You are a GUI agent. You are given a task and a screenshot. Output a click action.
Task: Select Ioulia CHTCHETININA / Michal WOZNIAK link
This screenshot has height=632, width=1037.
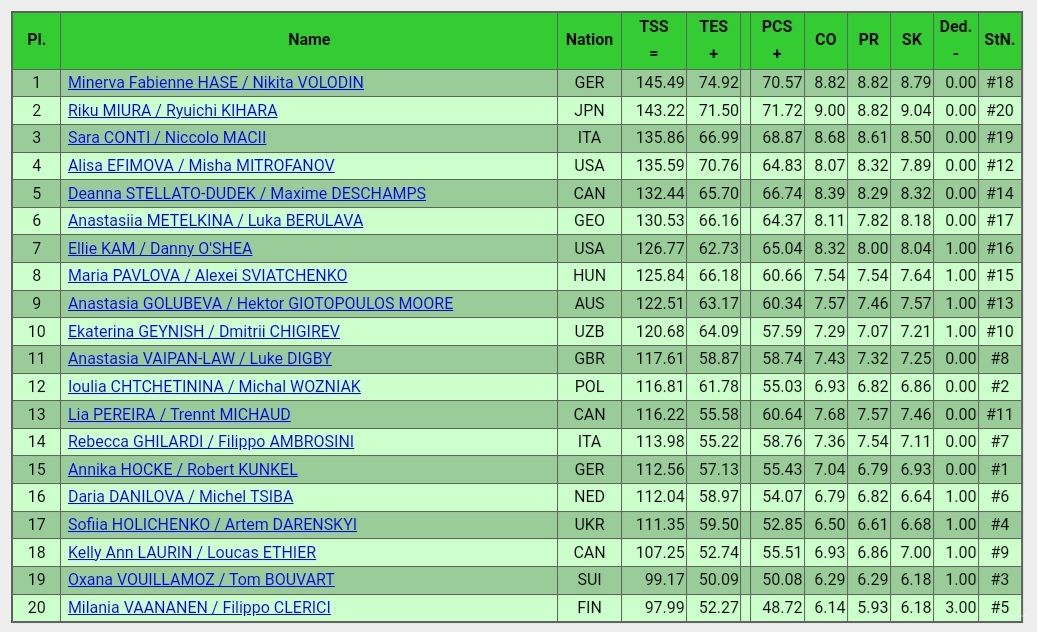click(214, 386)
